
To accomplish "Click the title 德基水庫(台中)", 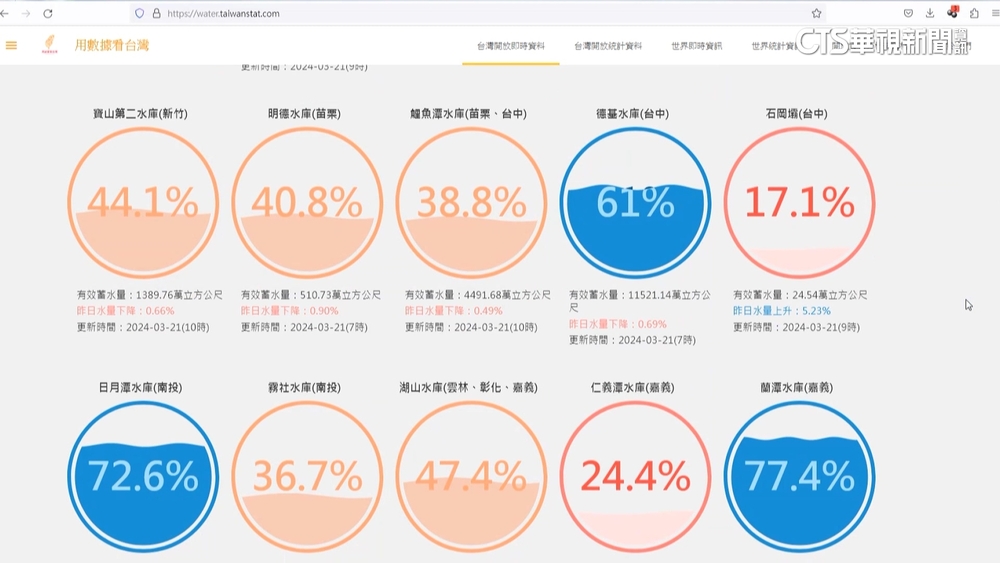I will [633, 113].
